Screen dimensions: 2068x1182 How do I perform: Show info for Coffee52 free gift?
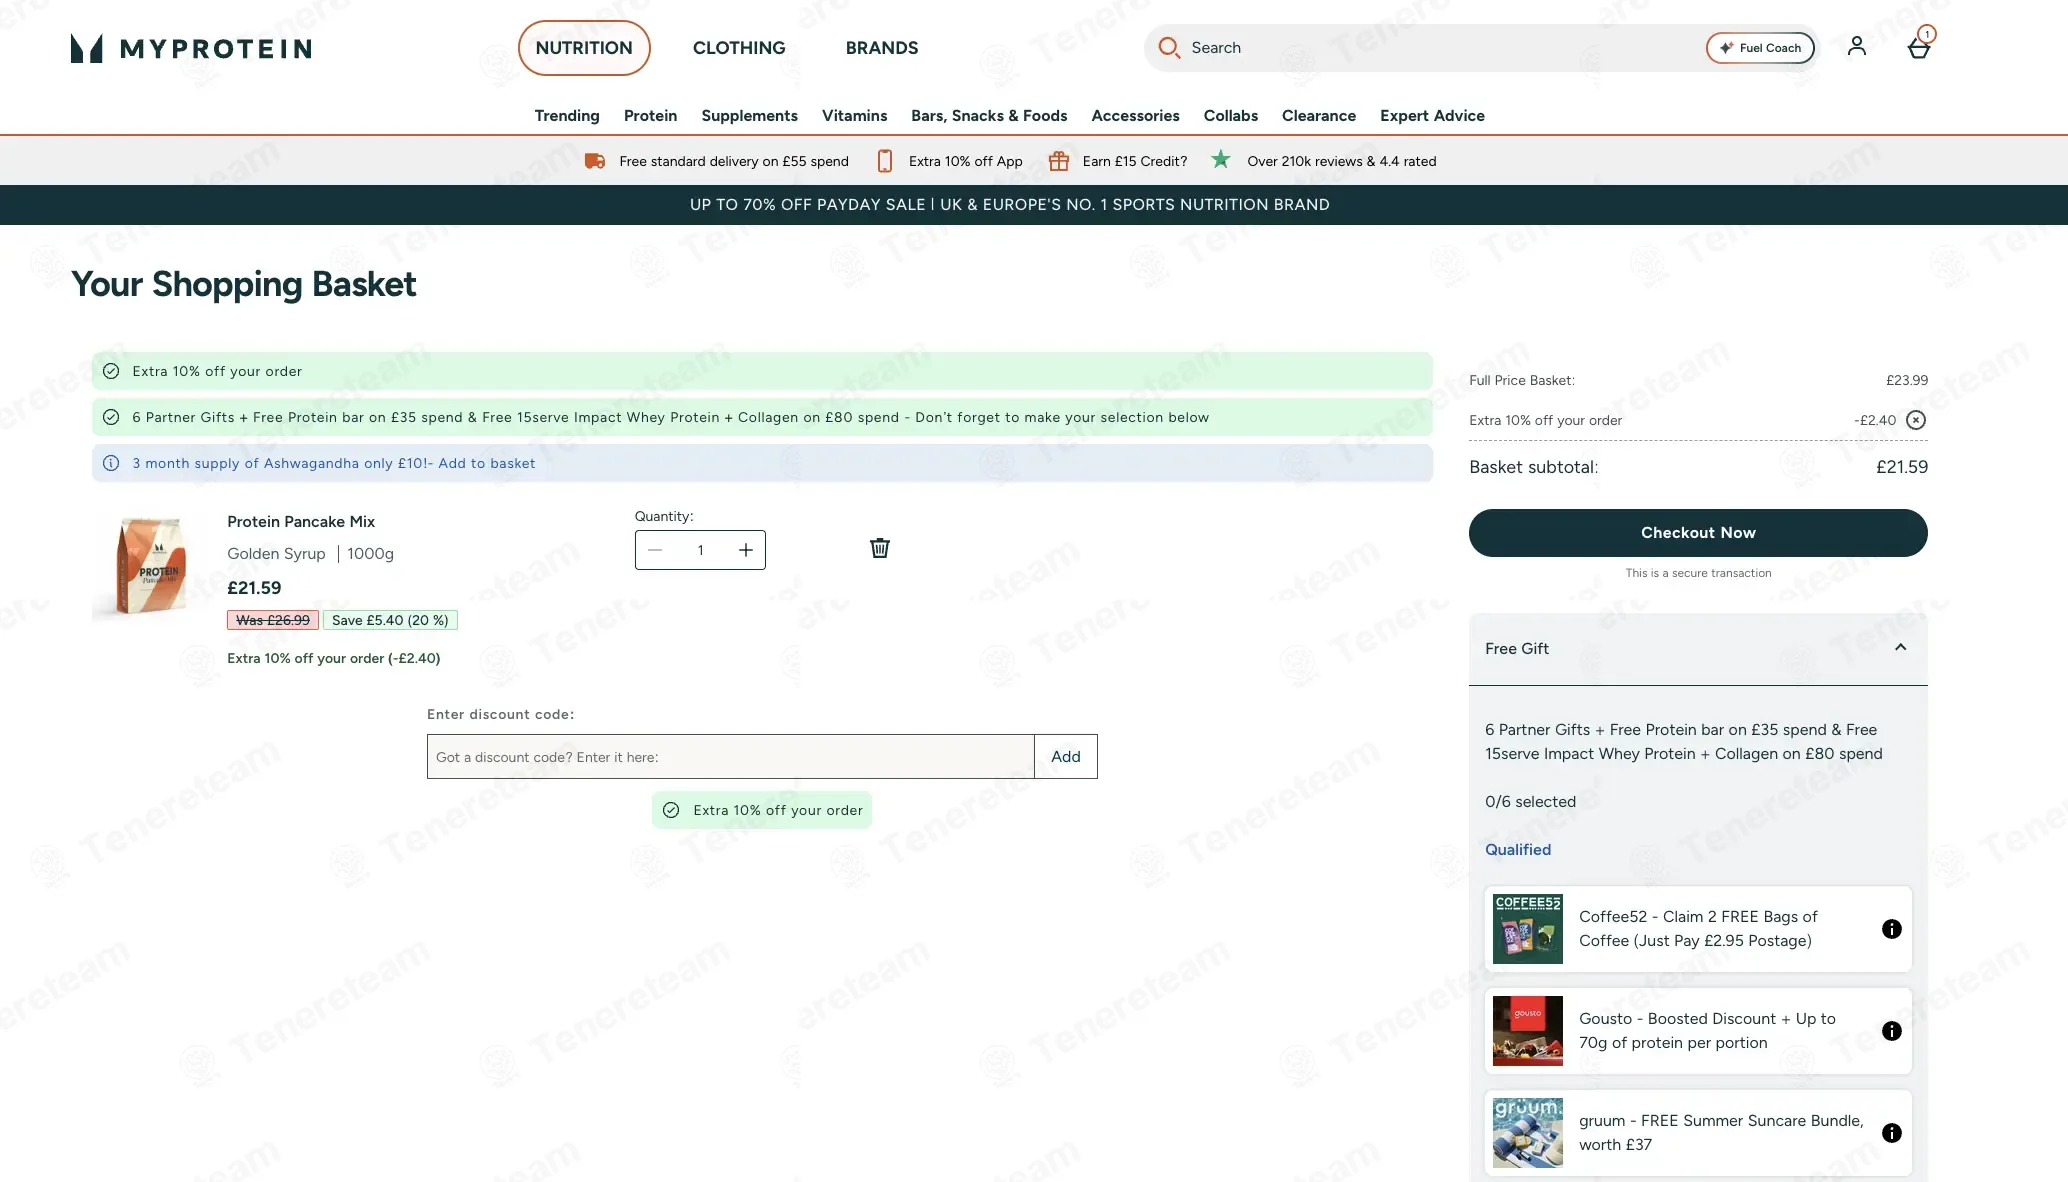click(1891, 929)
